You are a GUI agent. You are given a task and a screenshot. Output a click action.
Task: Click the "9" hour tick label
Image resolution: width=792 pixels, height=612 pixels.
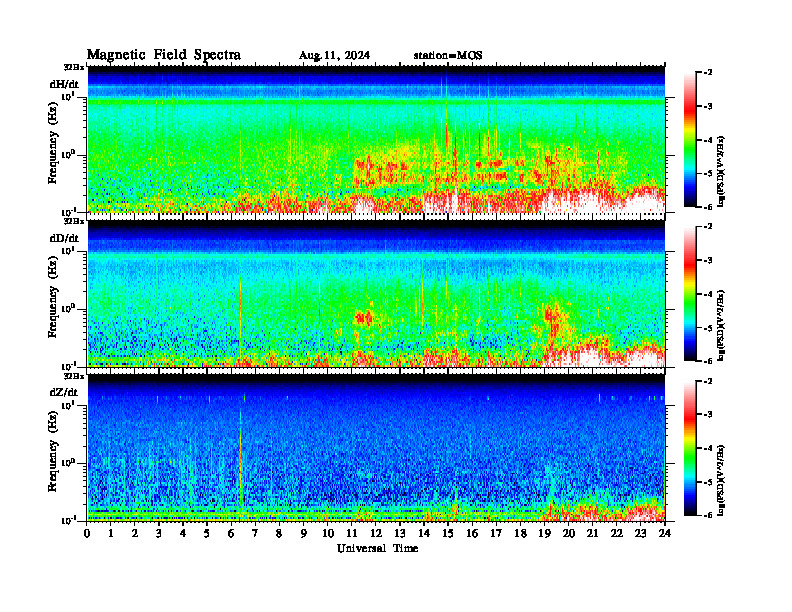(x=304, y=534)
